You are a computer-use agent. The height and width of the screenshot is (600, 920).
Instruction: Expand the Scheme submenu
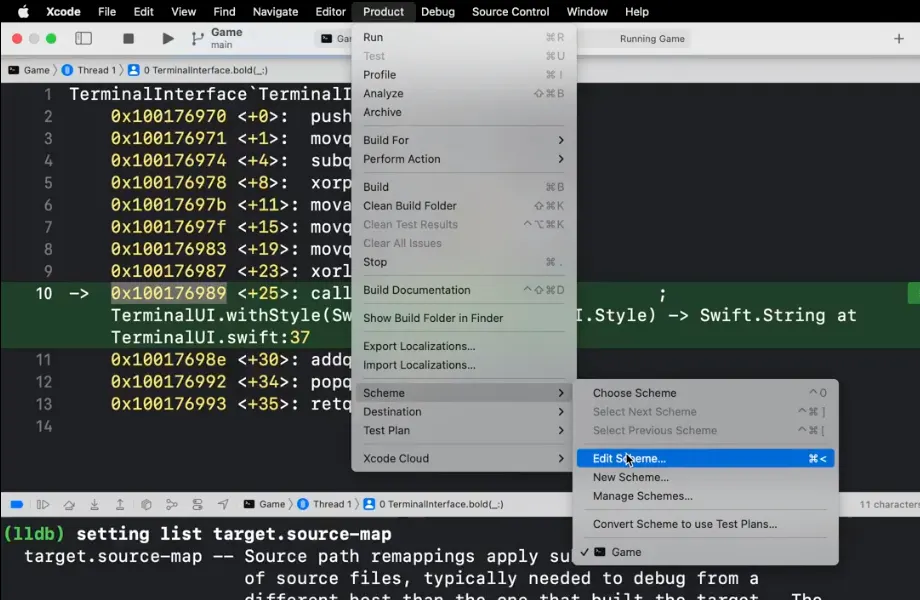(464, 393)
